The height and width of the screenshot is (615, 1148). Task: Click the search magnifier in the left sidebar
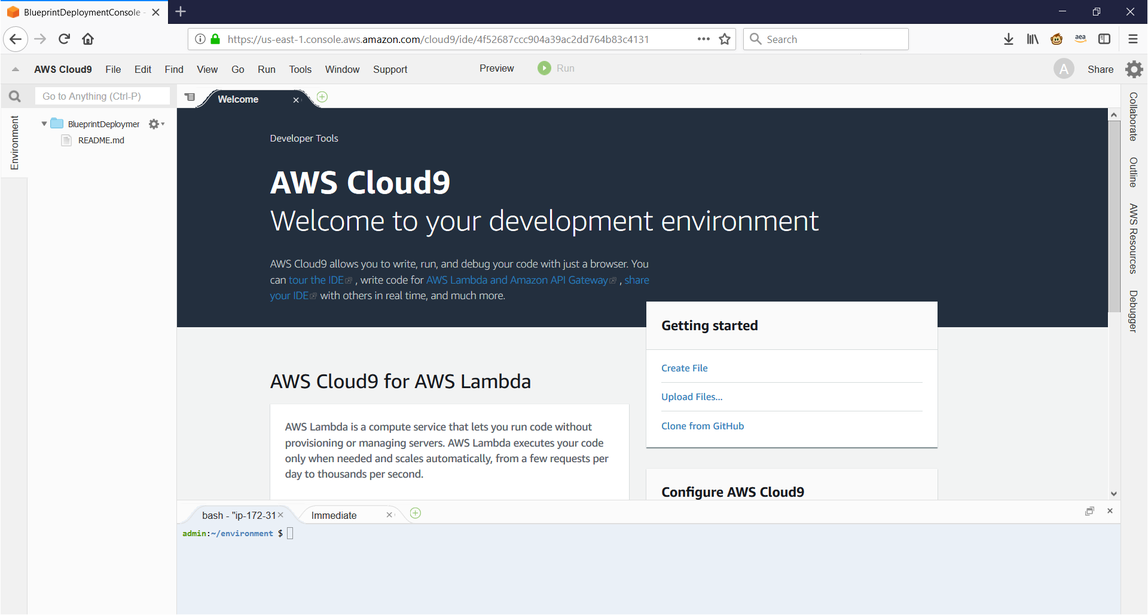point(15,96)
